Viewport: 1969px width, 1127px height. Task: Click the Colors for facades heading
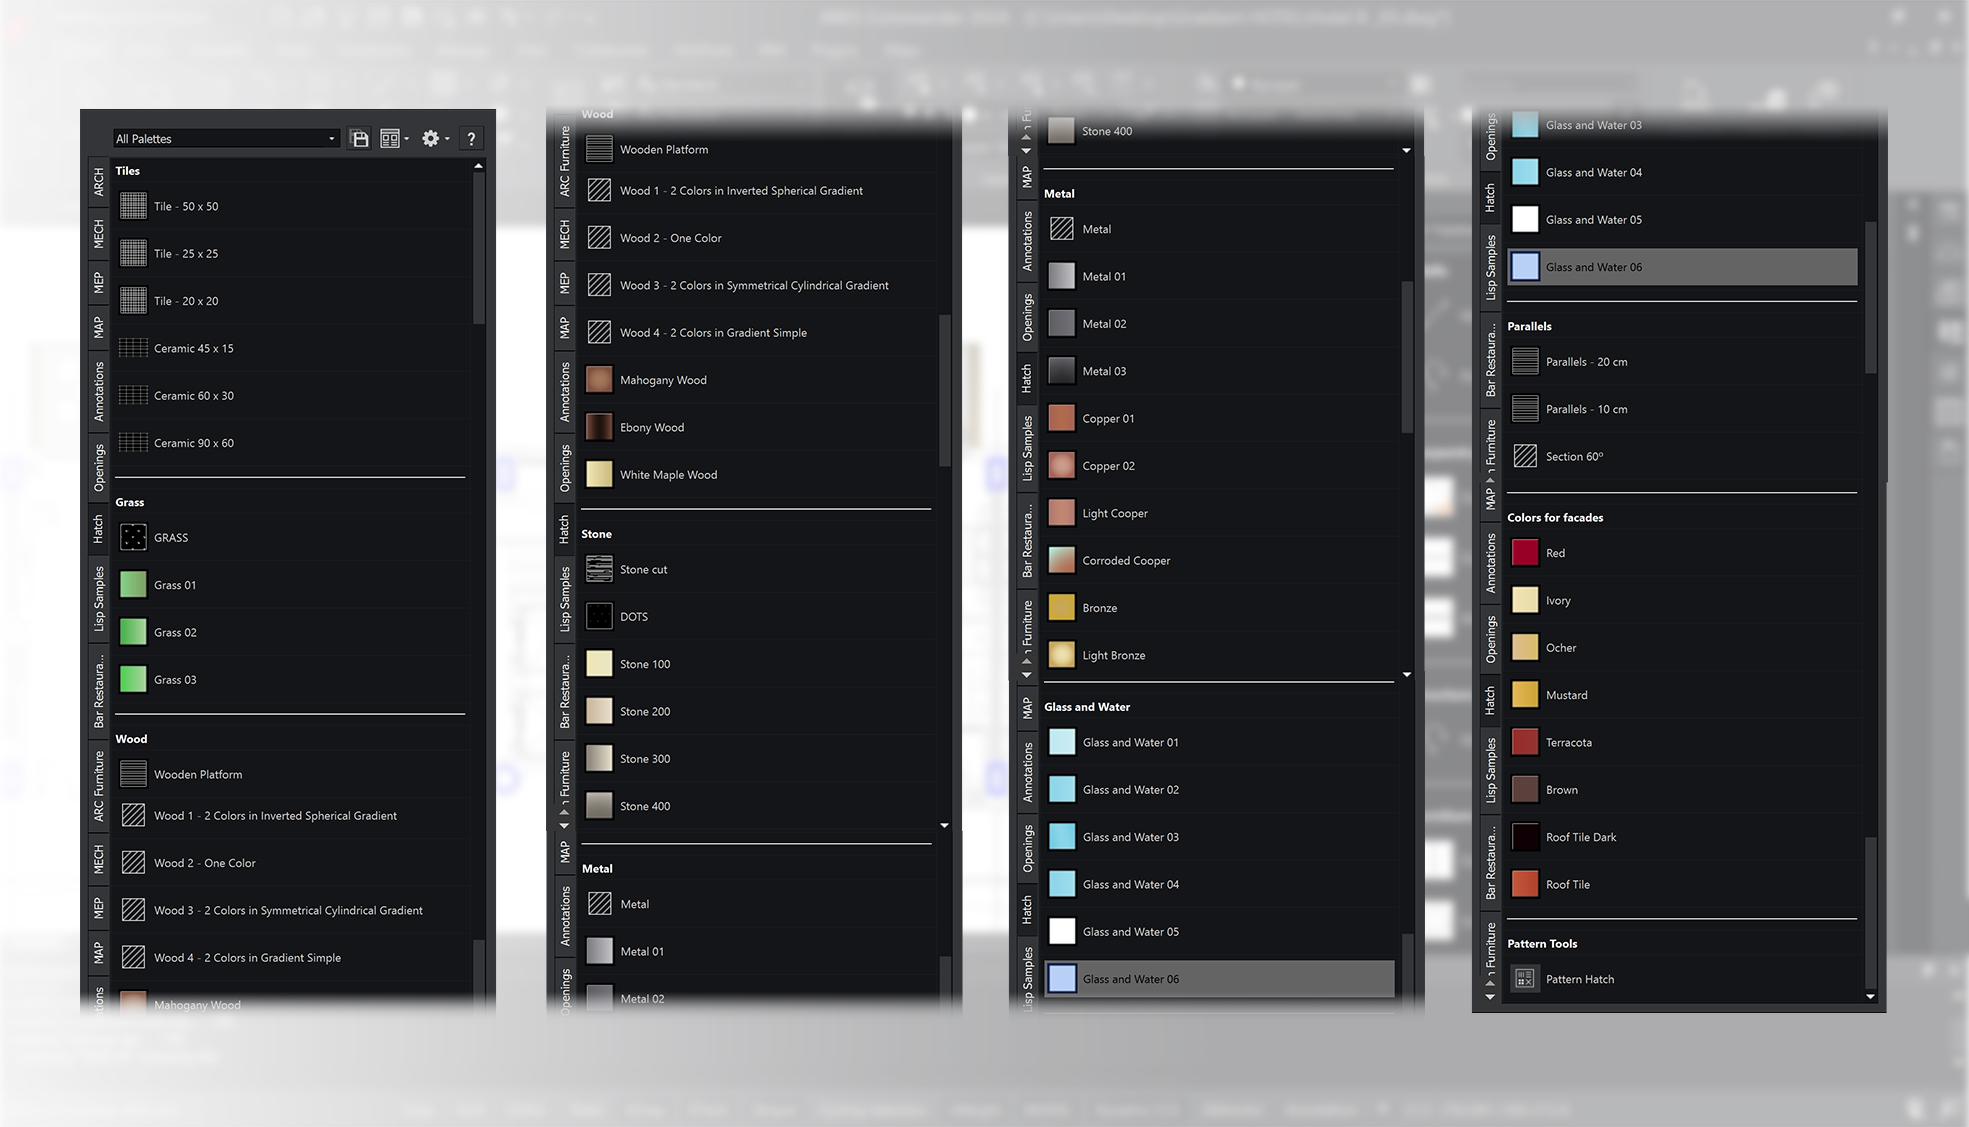[x=1555, y=517]
